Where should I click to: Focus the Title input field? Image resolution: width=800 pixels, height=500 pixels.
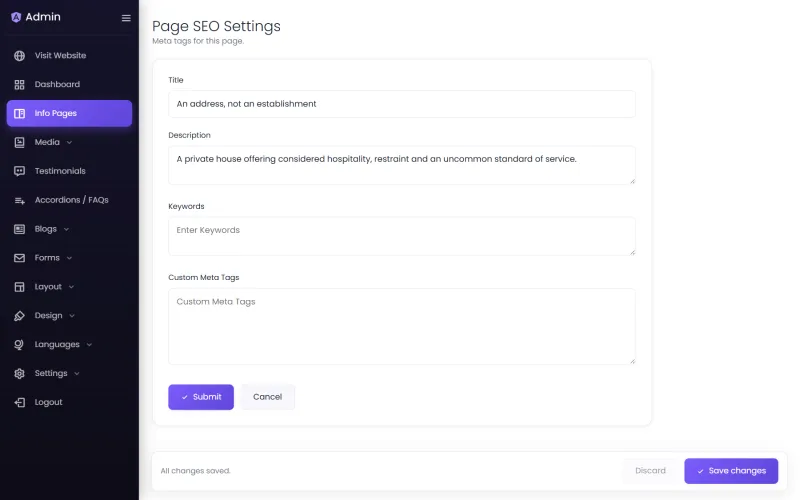402,104
